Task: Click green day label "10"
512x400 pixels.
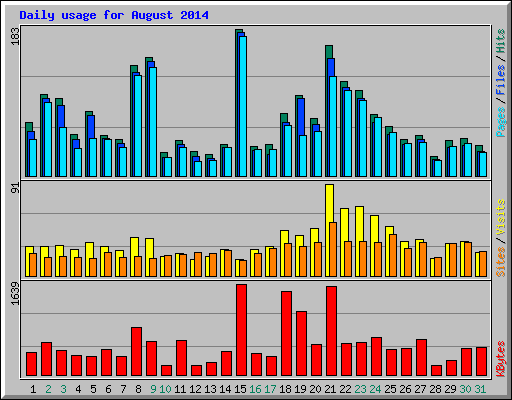Action: tap(165, 389)
